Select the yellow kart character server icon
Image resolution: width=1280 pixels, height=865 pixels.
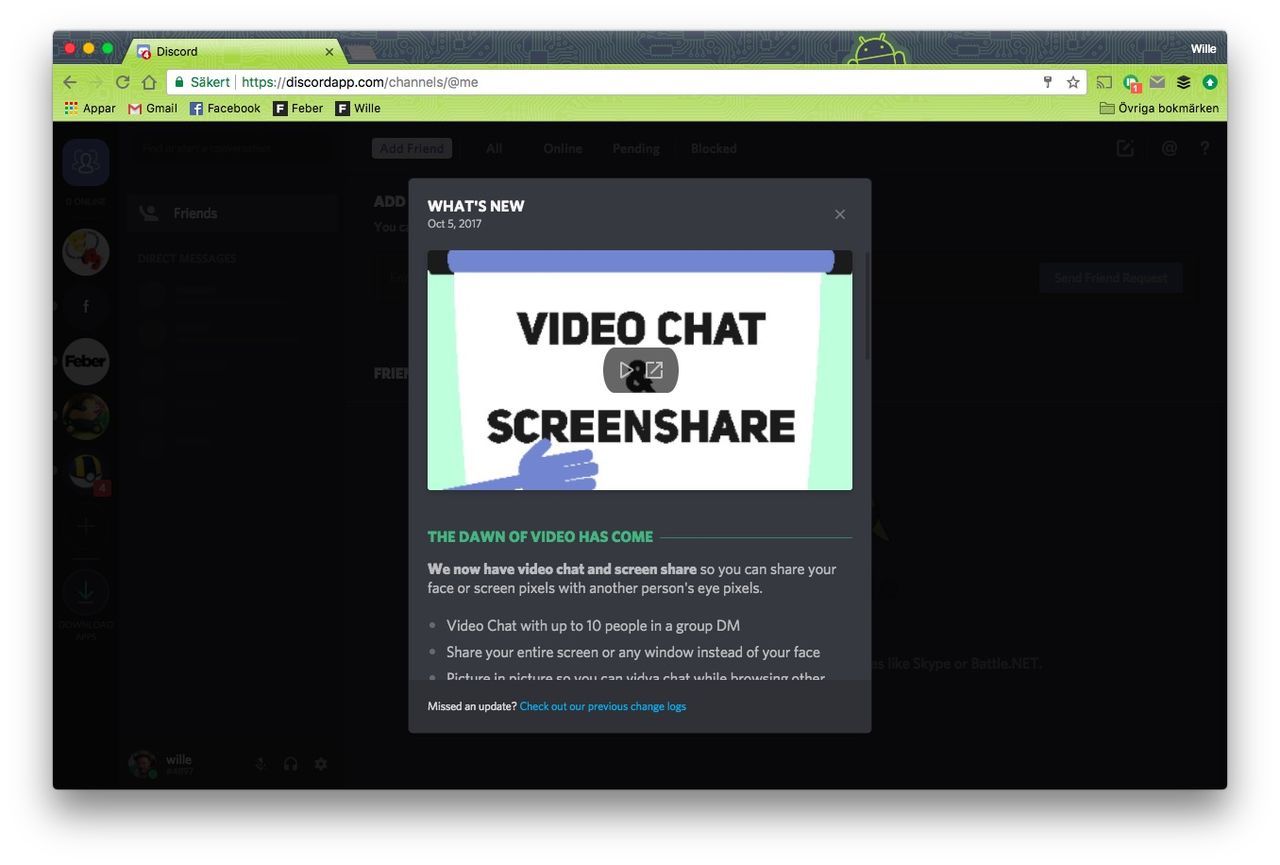pyautogui.click(x=86, y=416)
